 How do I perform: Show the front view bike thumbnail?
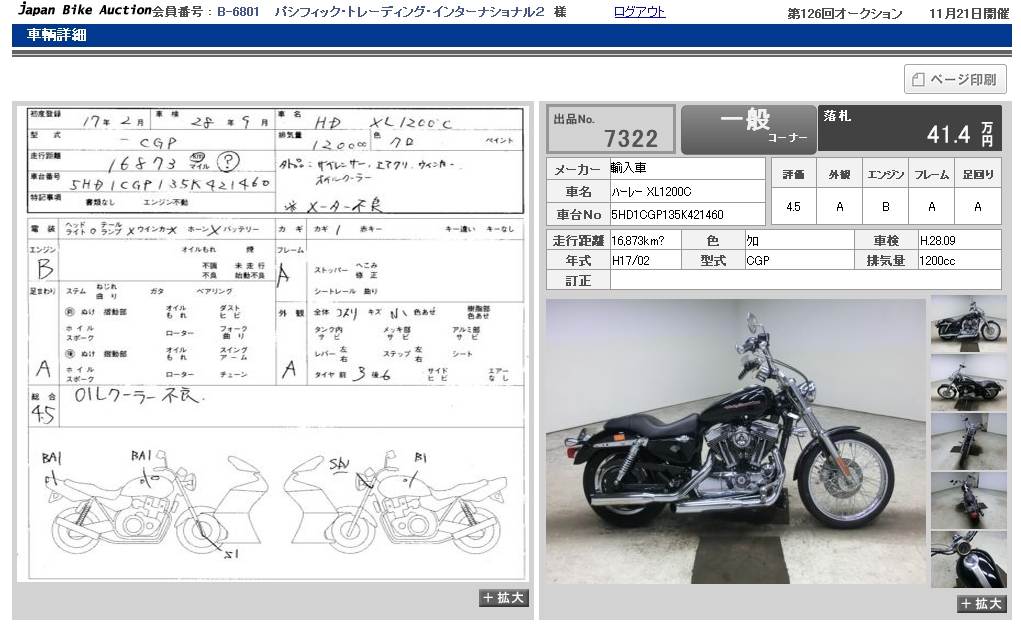click(968, 441)
